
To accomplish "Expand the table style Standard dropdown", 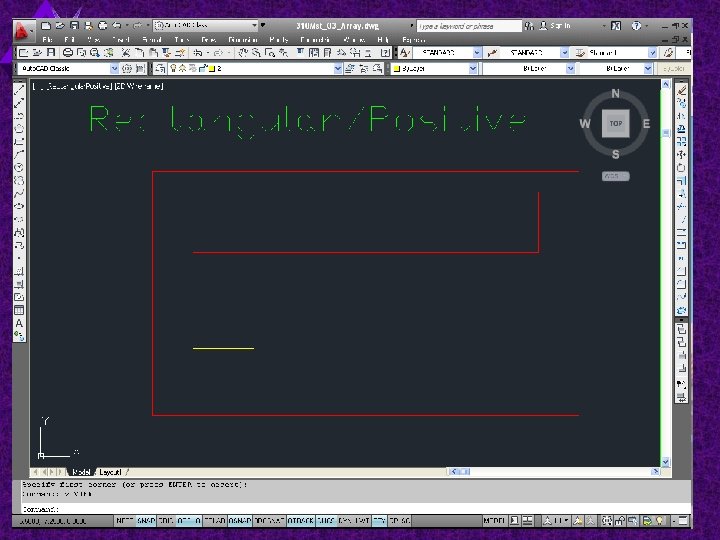I will click(x=652, y=53).
